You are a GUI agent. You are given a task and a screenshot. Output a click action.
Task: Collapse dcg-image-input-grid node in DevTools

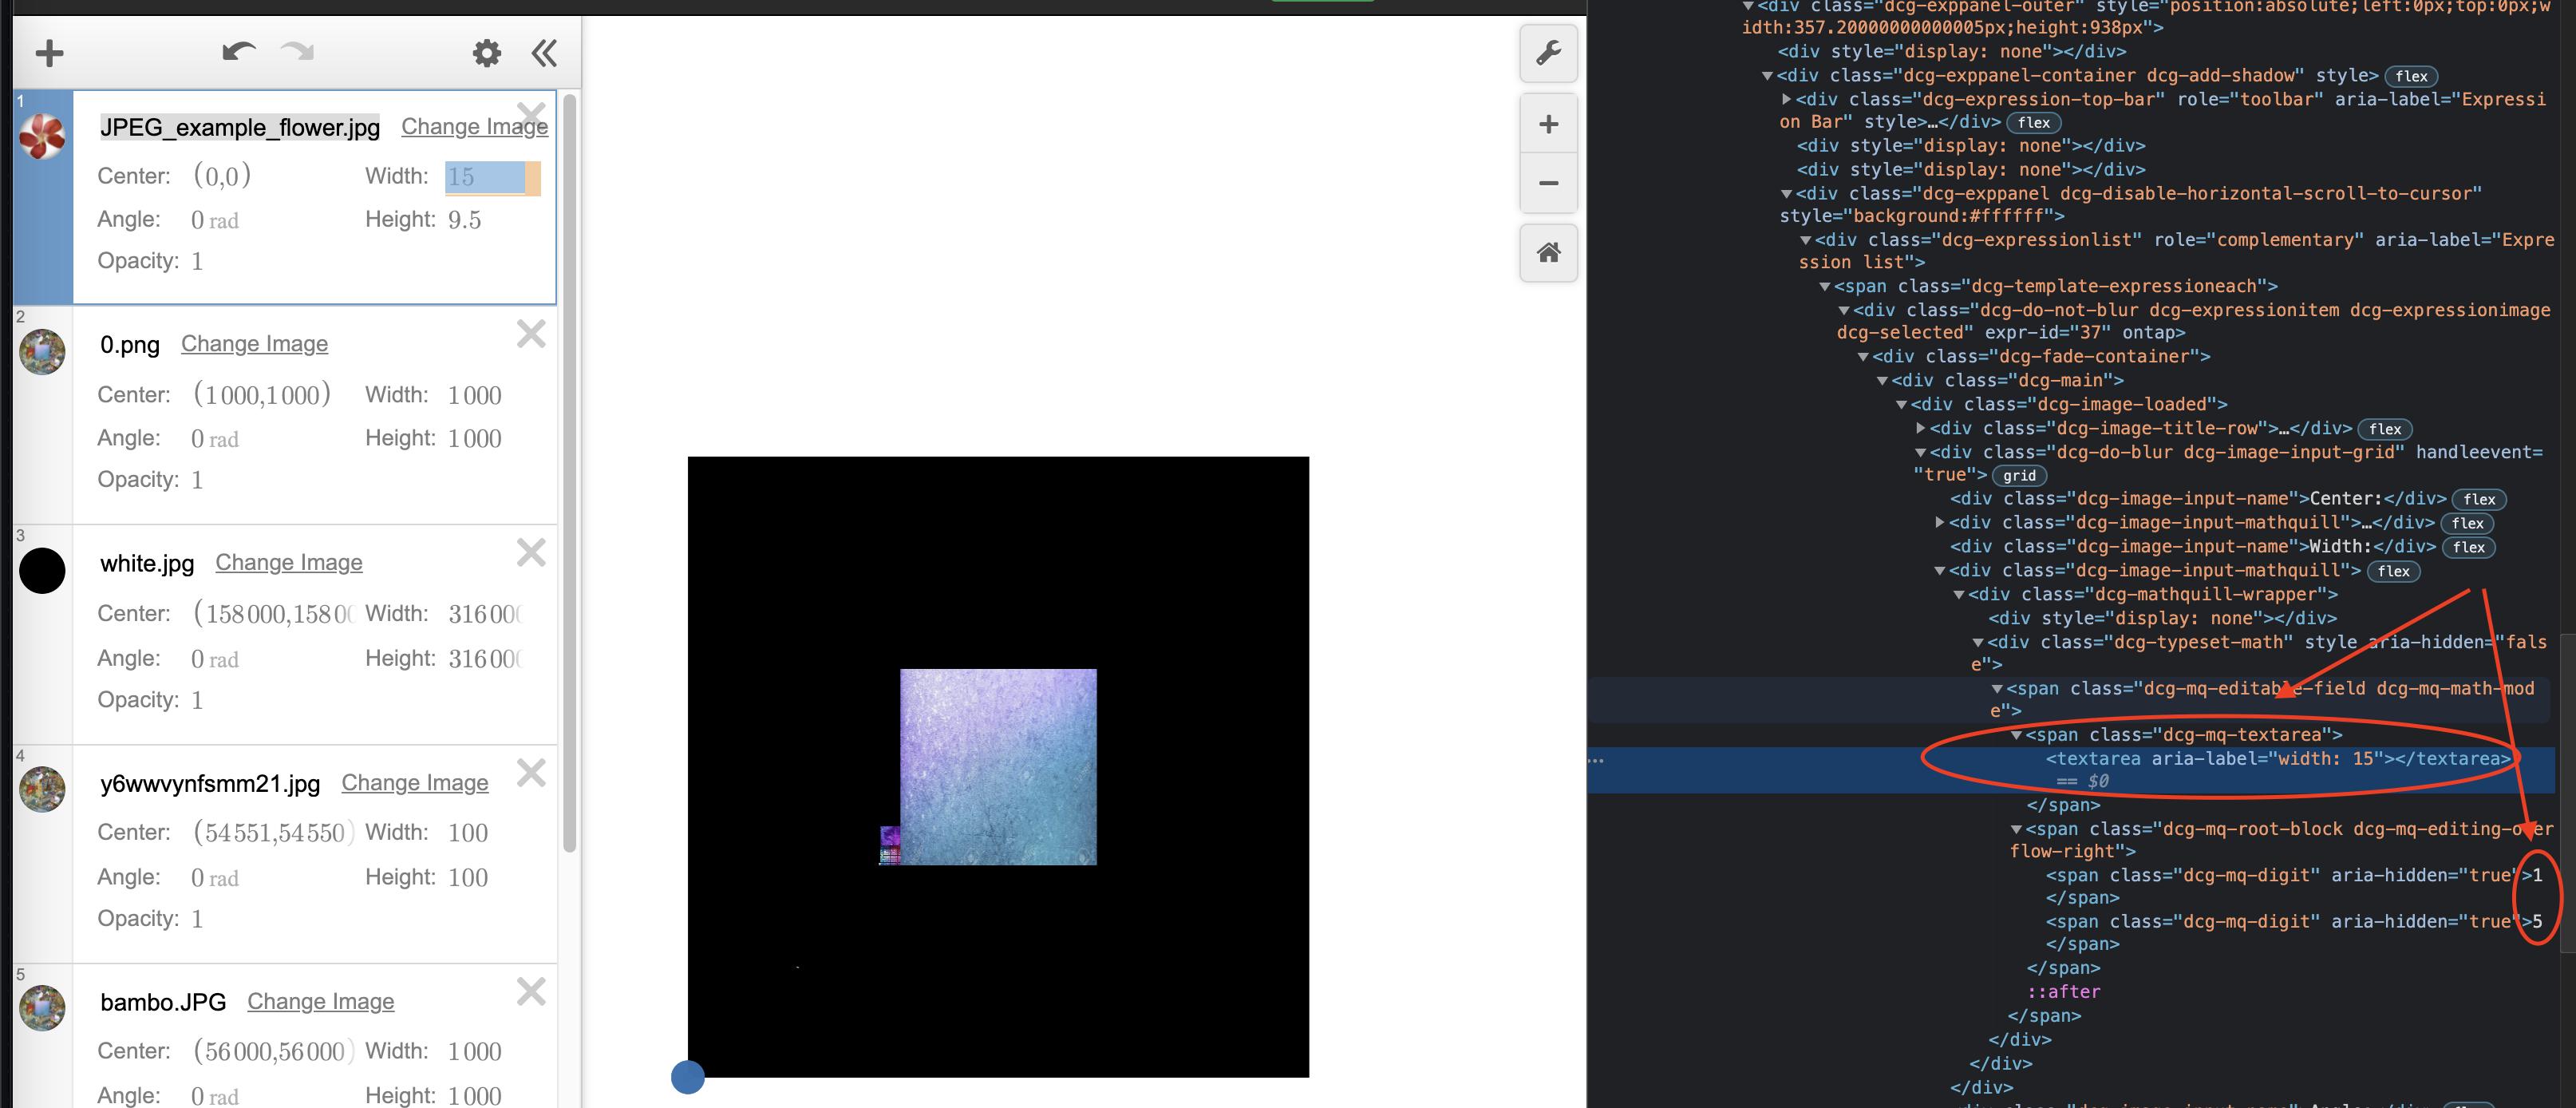point(1920,453)
